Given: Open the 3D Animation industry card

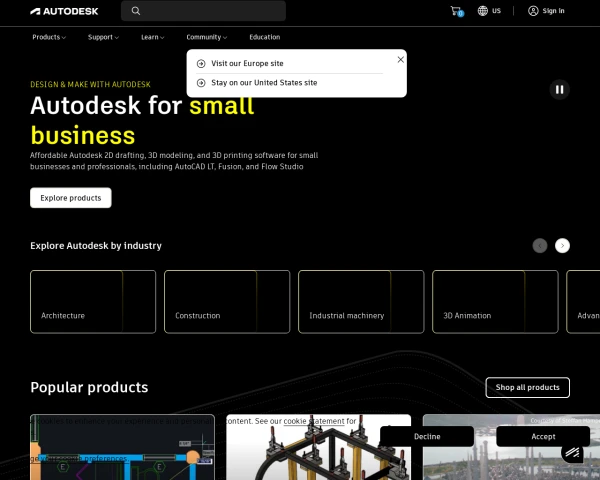Looking at the screenshot, I should pos(495,302).
